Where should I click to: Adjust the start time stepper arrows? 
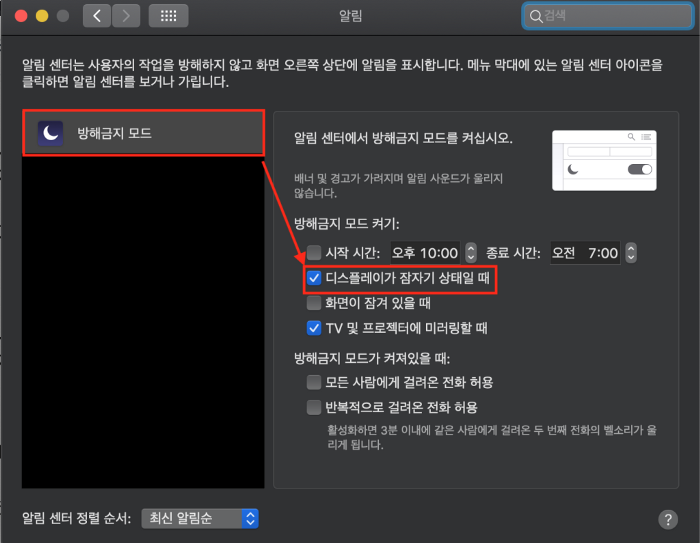coord(471,253)
